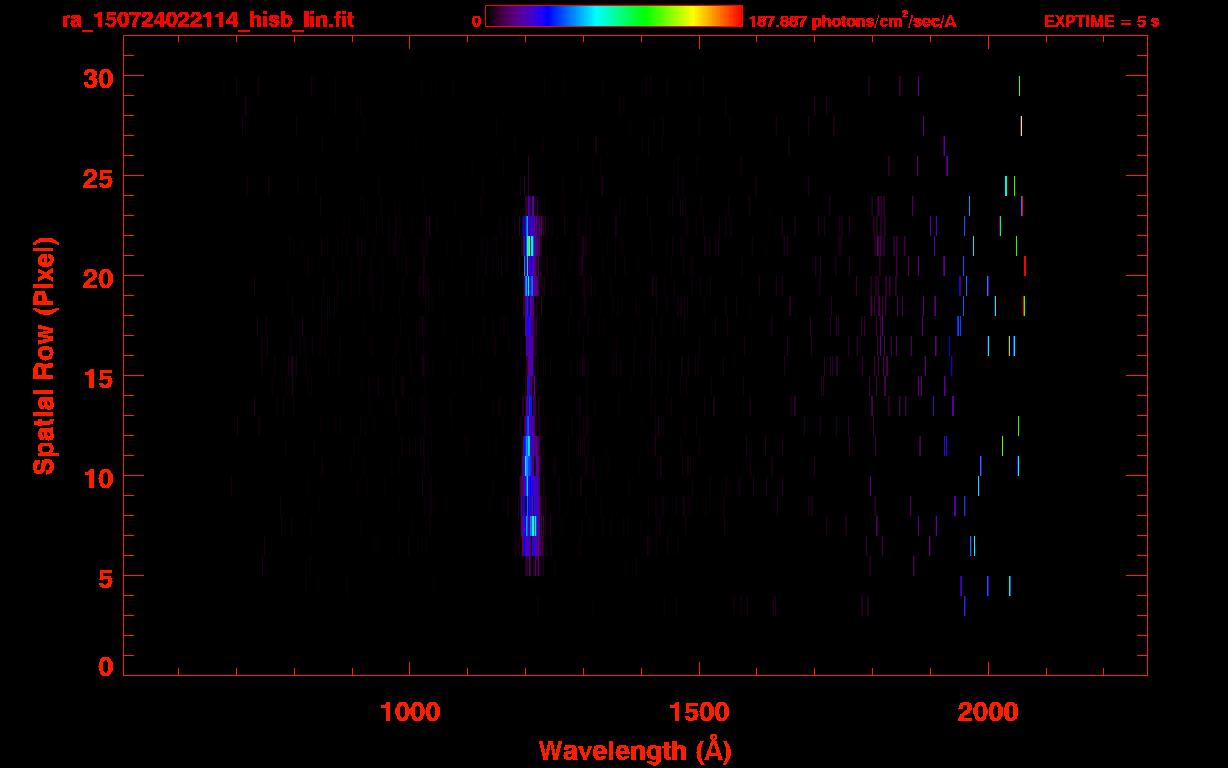
Task: Click the bright emission line near 1216 Å
Action: (x=530, y=385)
